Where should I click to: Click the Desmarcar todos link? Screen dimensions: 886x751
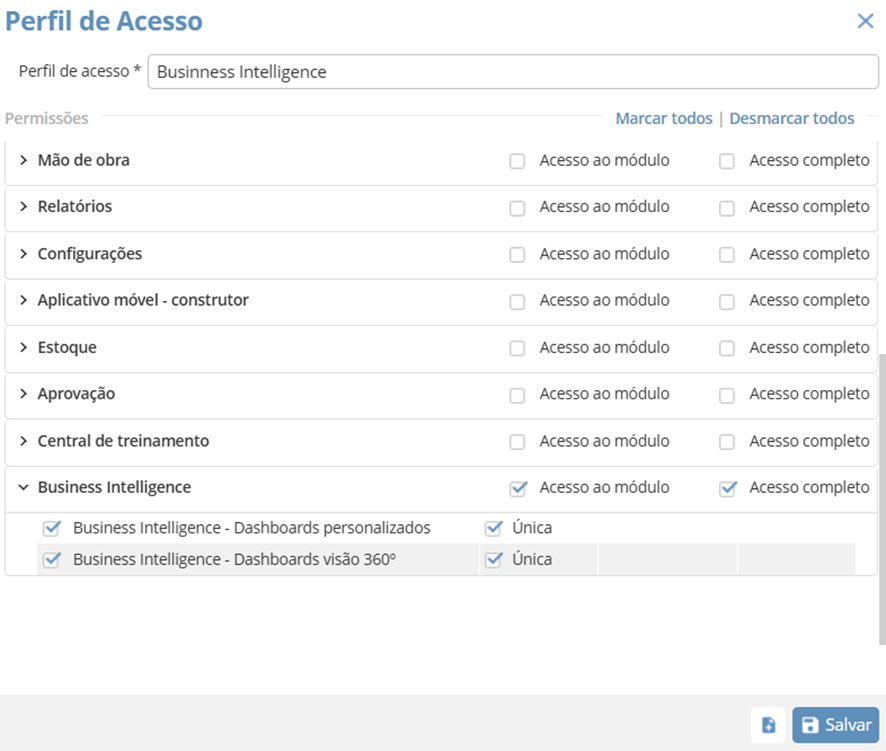791,118
